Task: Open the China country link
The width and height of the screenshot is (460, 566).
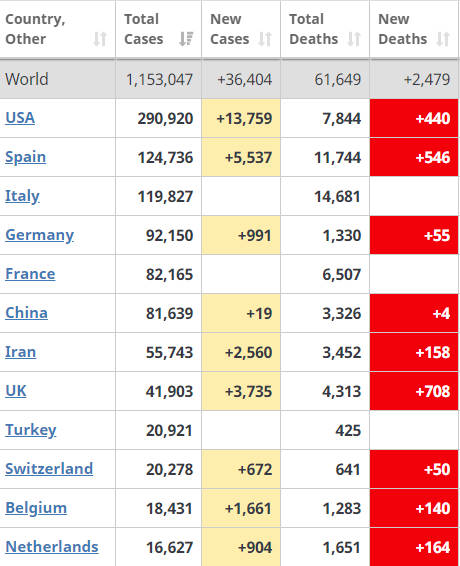Action: [x=26, y=313]
